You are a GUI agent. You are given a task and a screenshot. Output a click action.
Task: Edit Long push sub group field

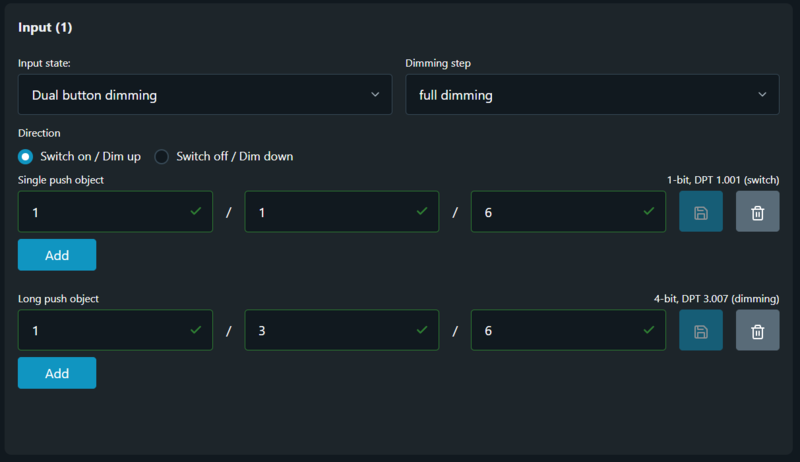(557, 330)
